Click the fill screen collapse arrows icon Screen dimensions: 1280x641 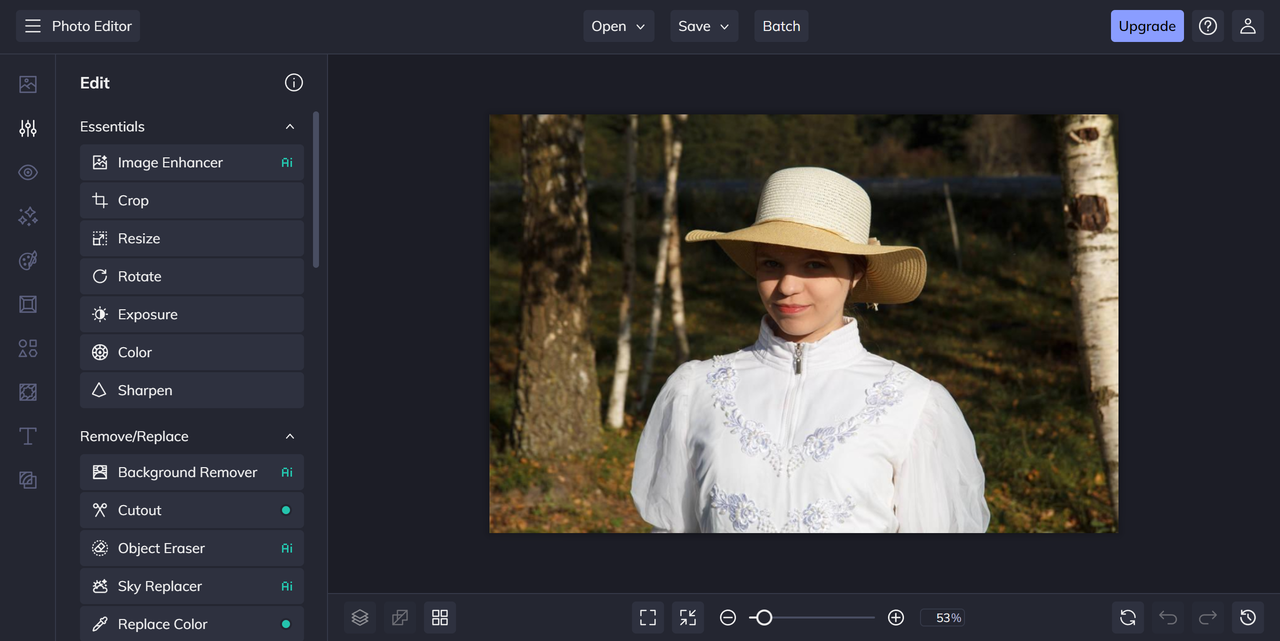688,618
